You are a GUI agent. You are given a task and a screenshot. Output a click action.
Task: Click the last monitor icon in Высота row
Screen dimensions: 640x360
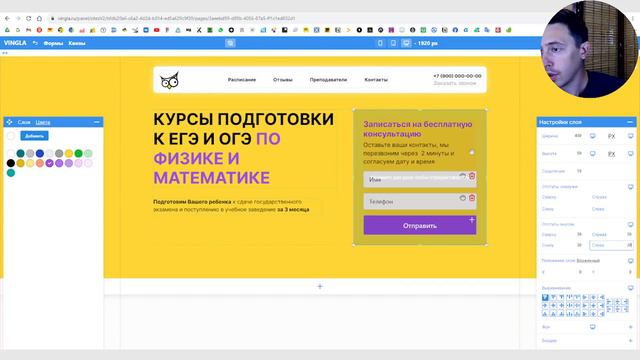(x=630, y=153)
